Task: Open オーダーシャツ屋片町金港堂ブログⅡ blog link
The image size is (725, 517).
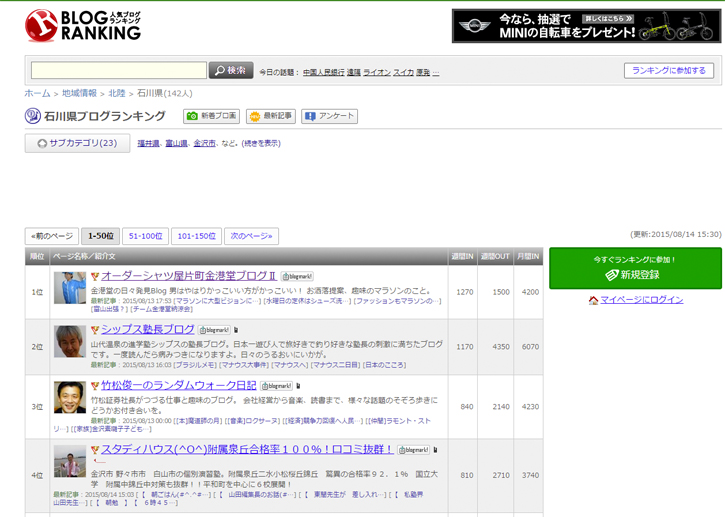Action: (x=184, y=275)
